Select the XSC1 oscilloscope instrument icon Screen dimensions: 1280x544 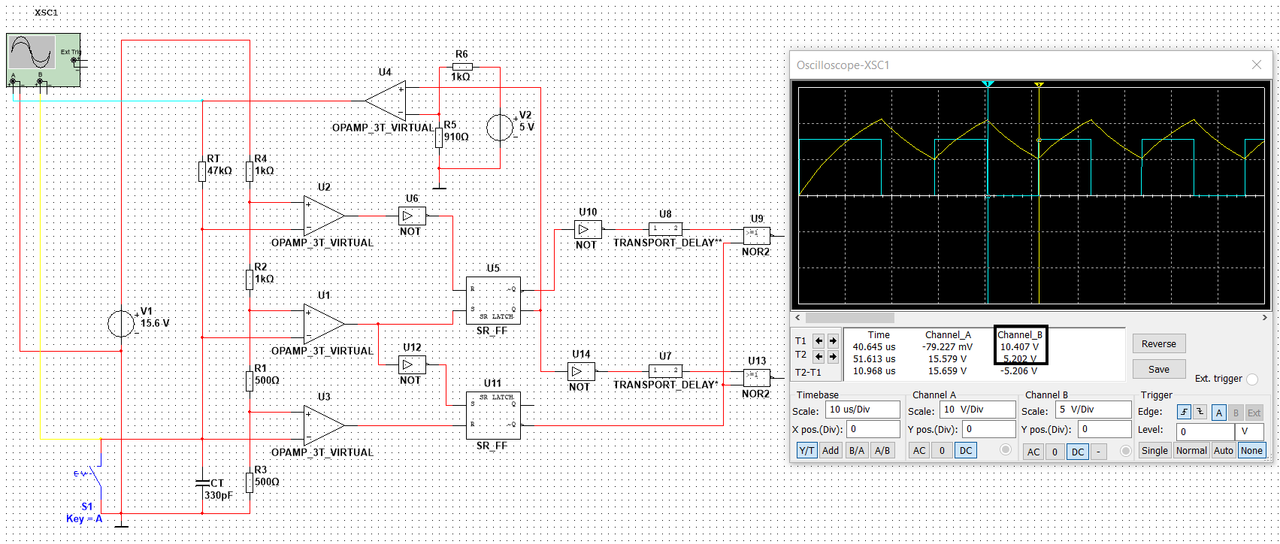tap(45, 60)
